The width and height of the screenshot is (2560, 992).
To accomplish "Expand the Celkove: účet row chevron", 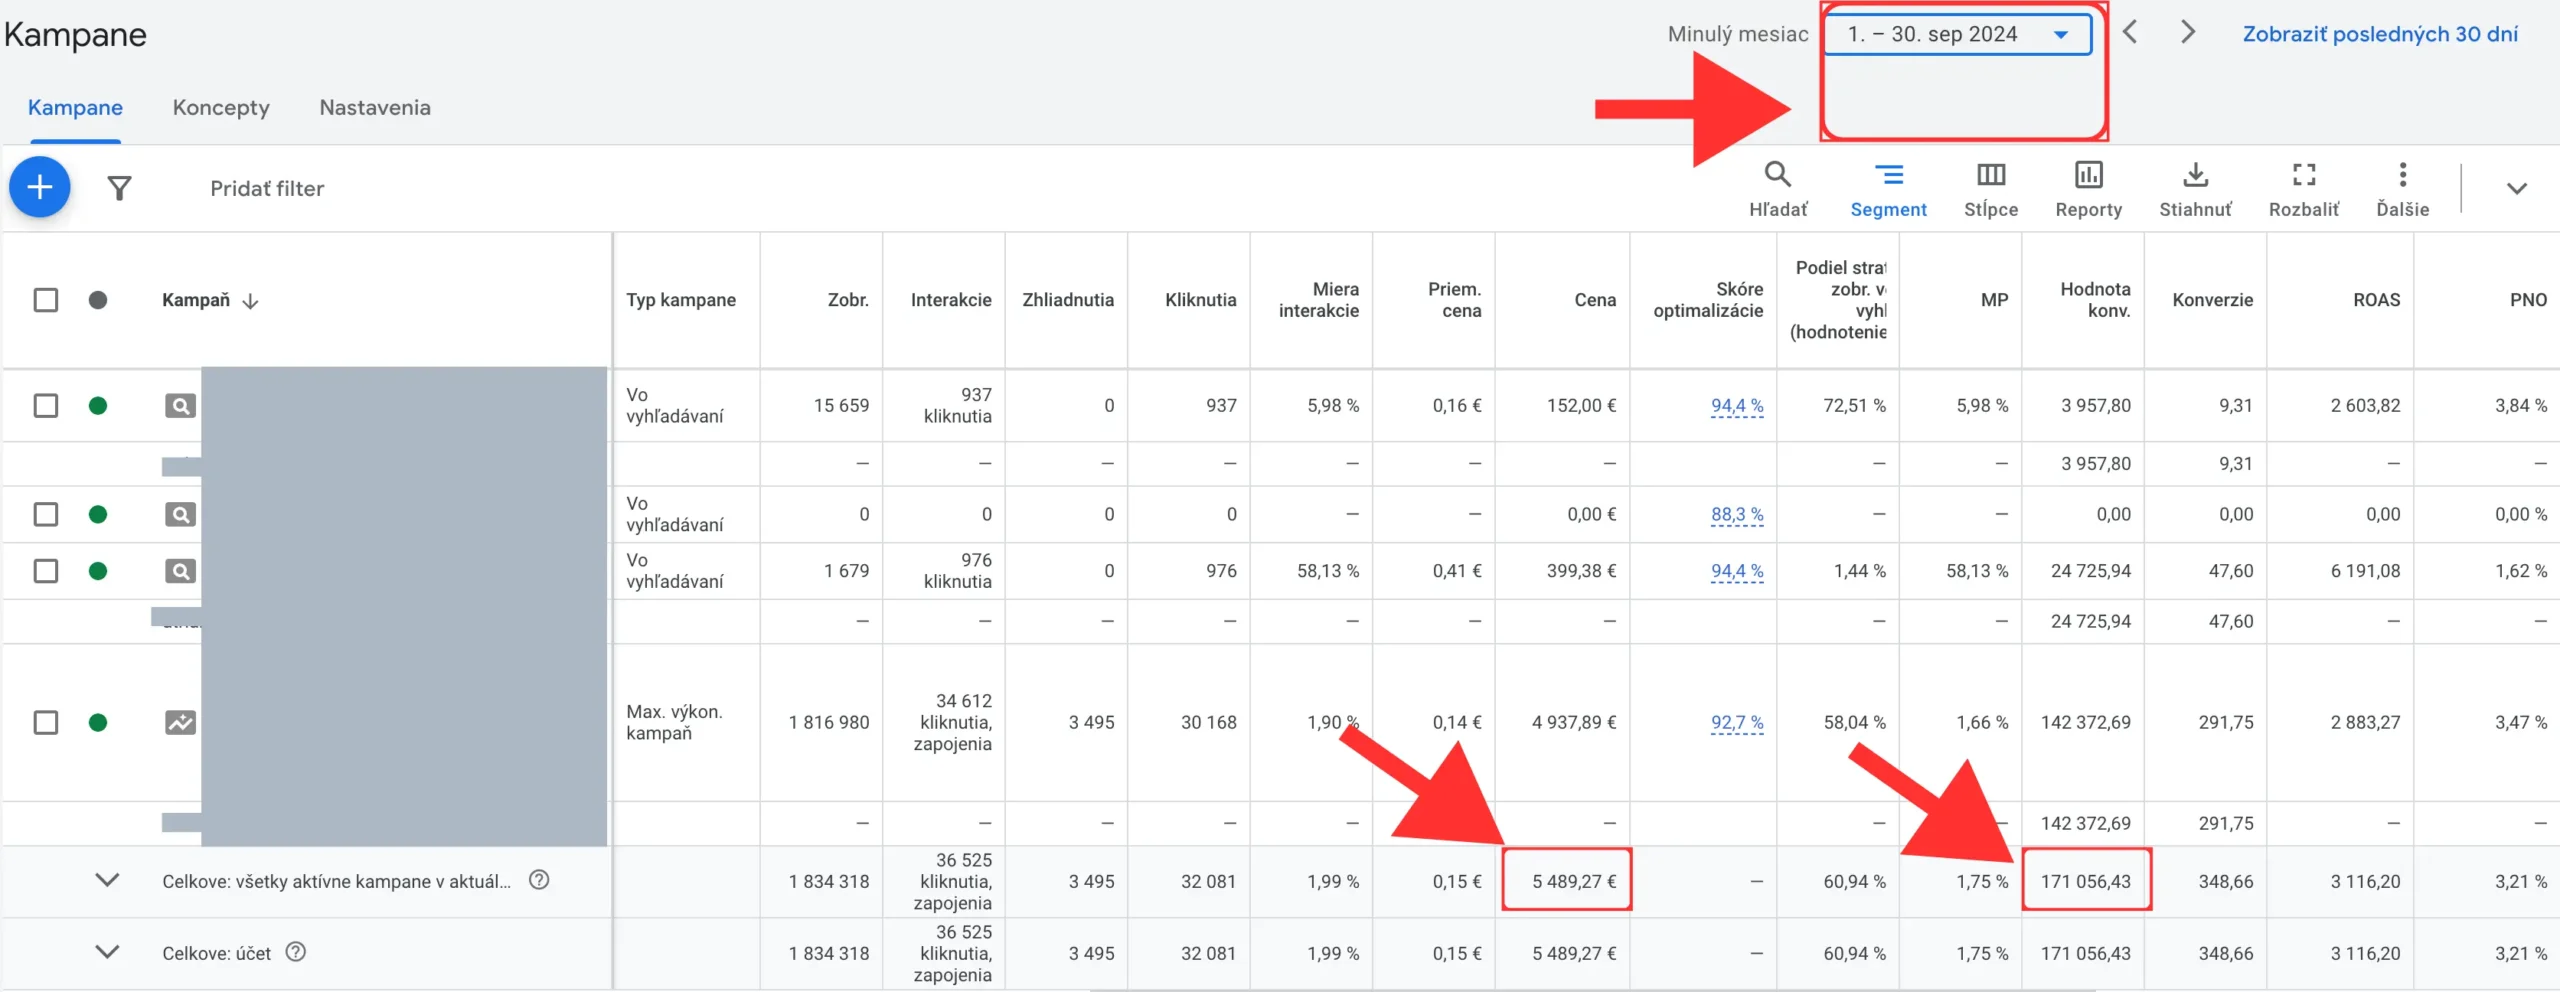I will coord(107,952).
